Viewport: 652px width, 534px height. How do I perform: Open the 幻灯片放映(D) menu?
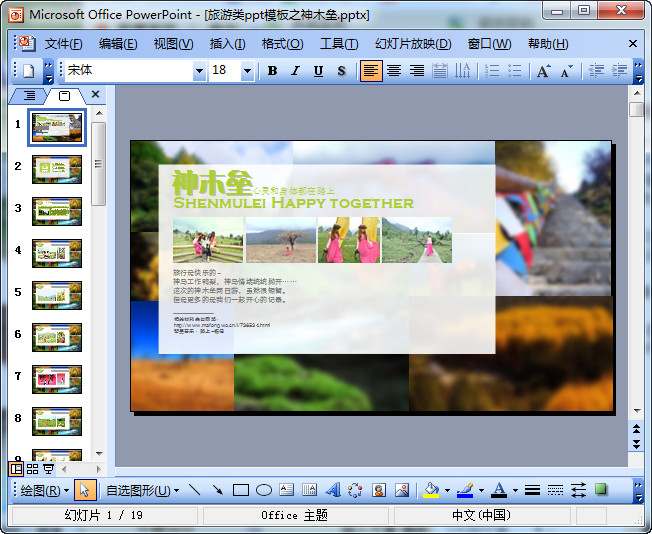tap(413, 44)
